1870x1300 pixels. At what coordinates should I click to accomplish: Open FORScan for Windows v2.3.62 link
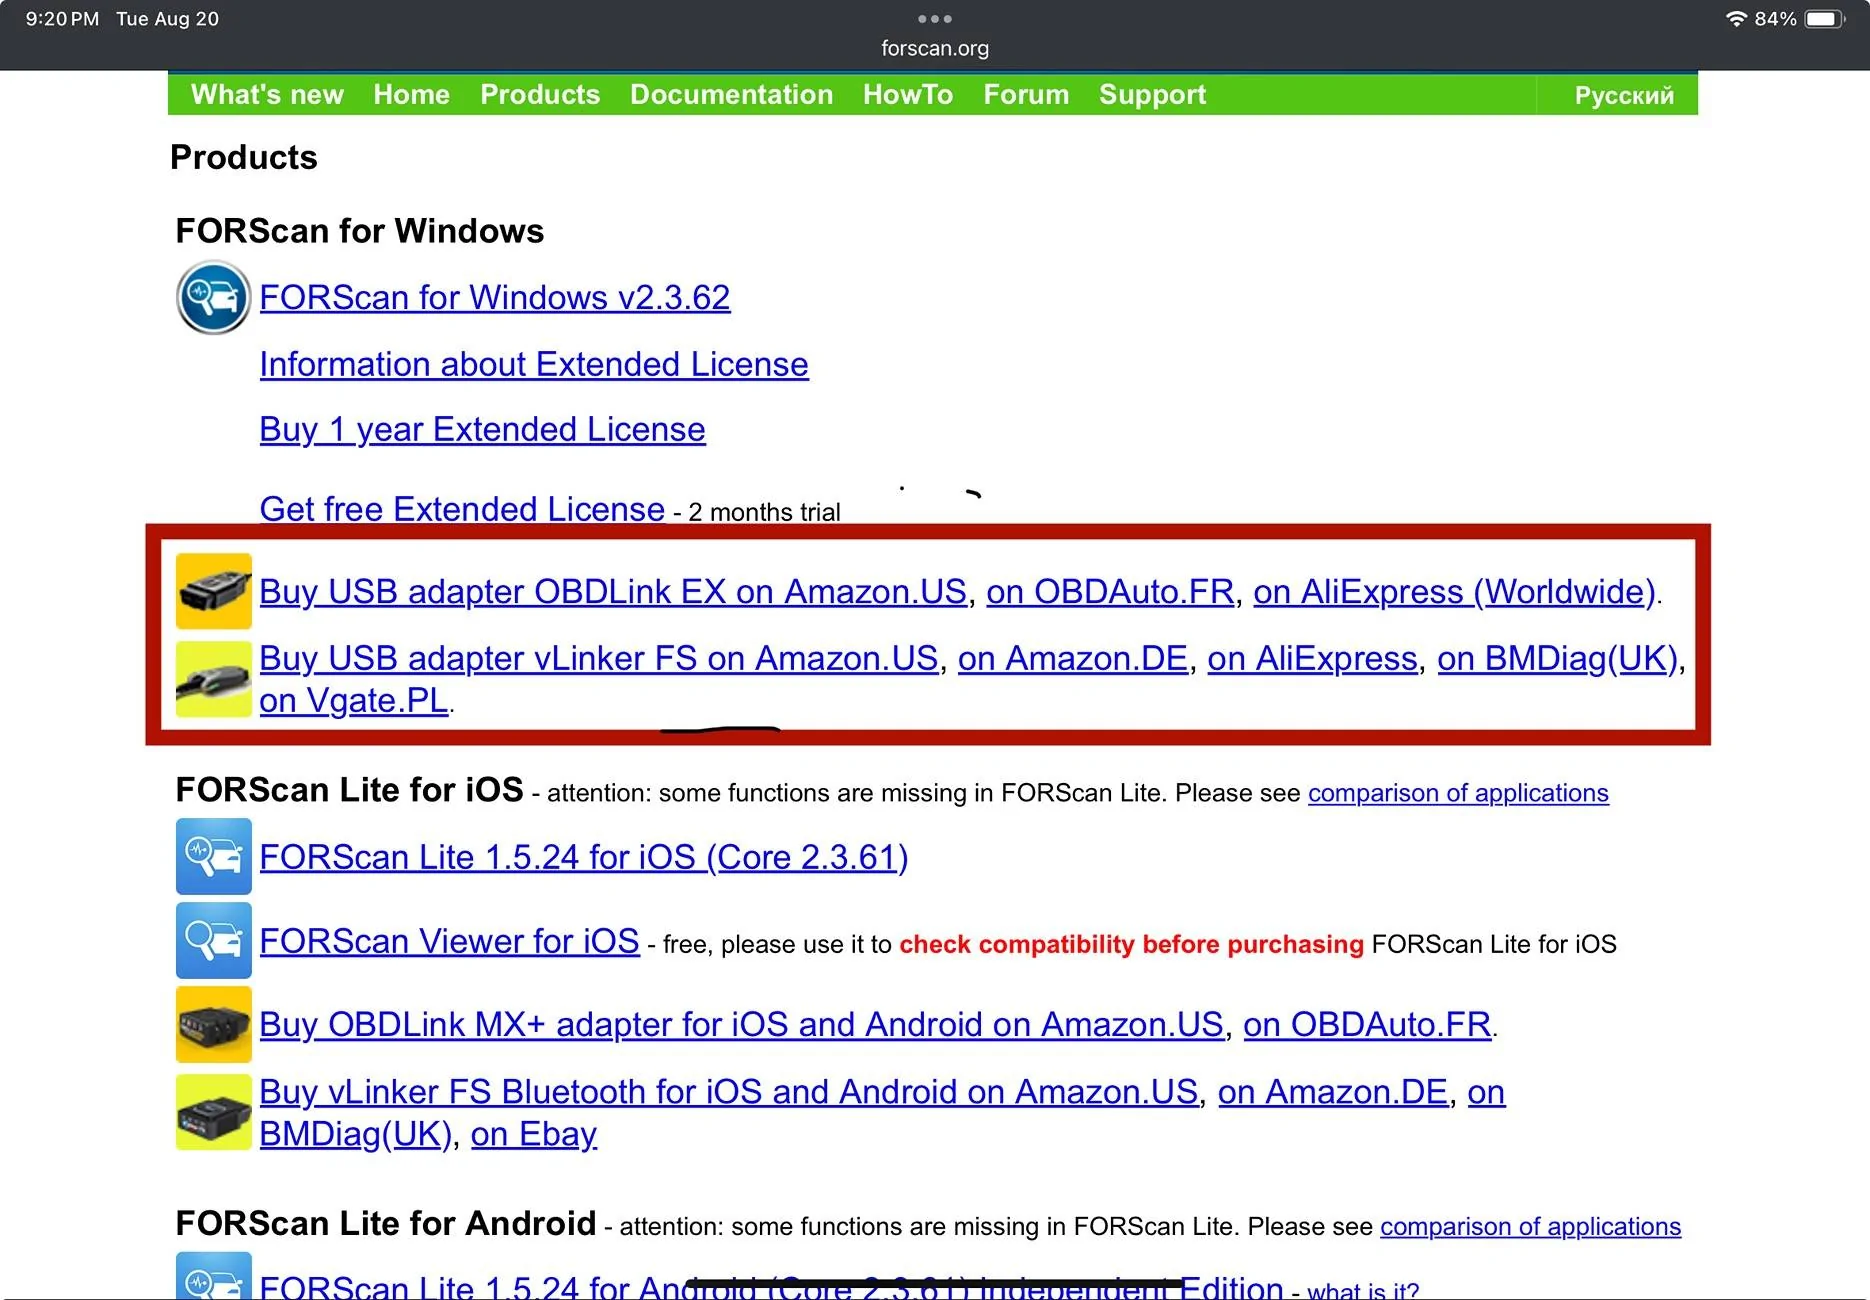[495, 298]
